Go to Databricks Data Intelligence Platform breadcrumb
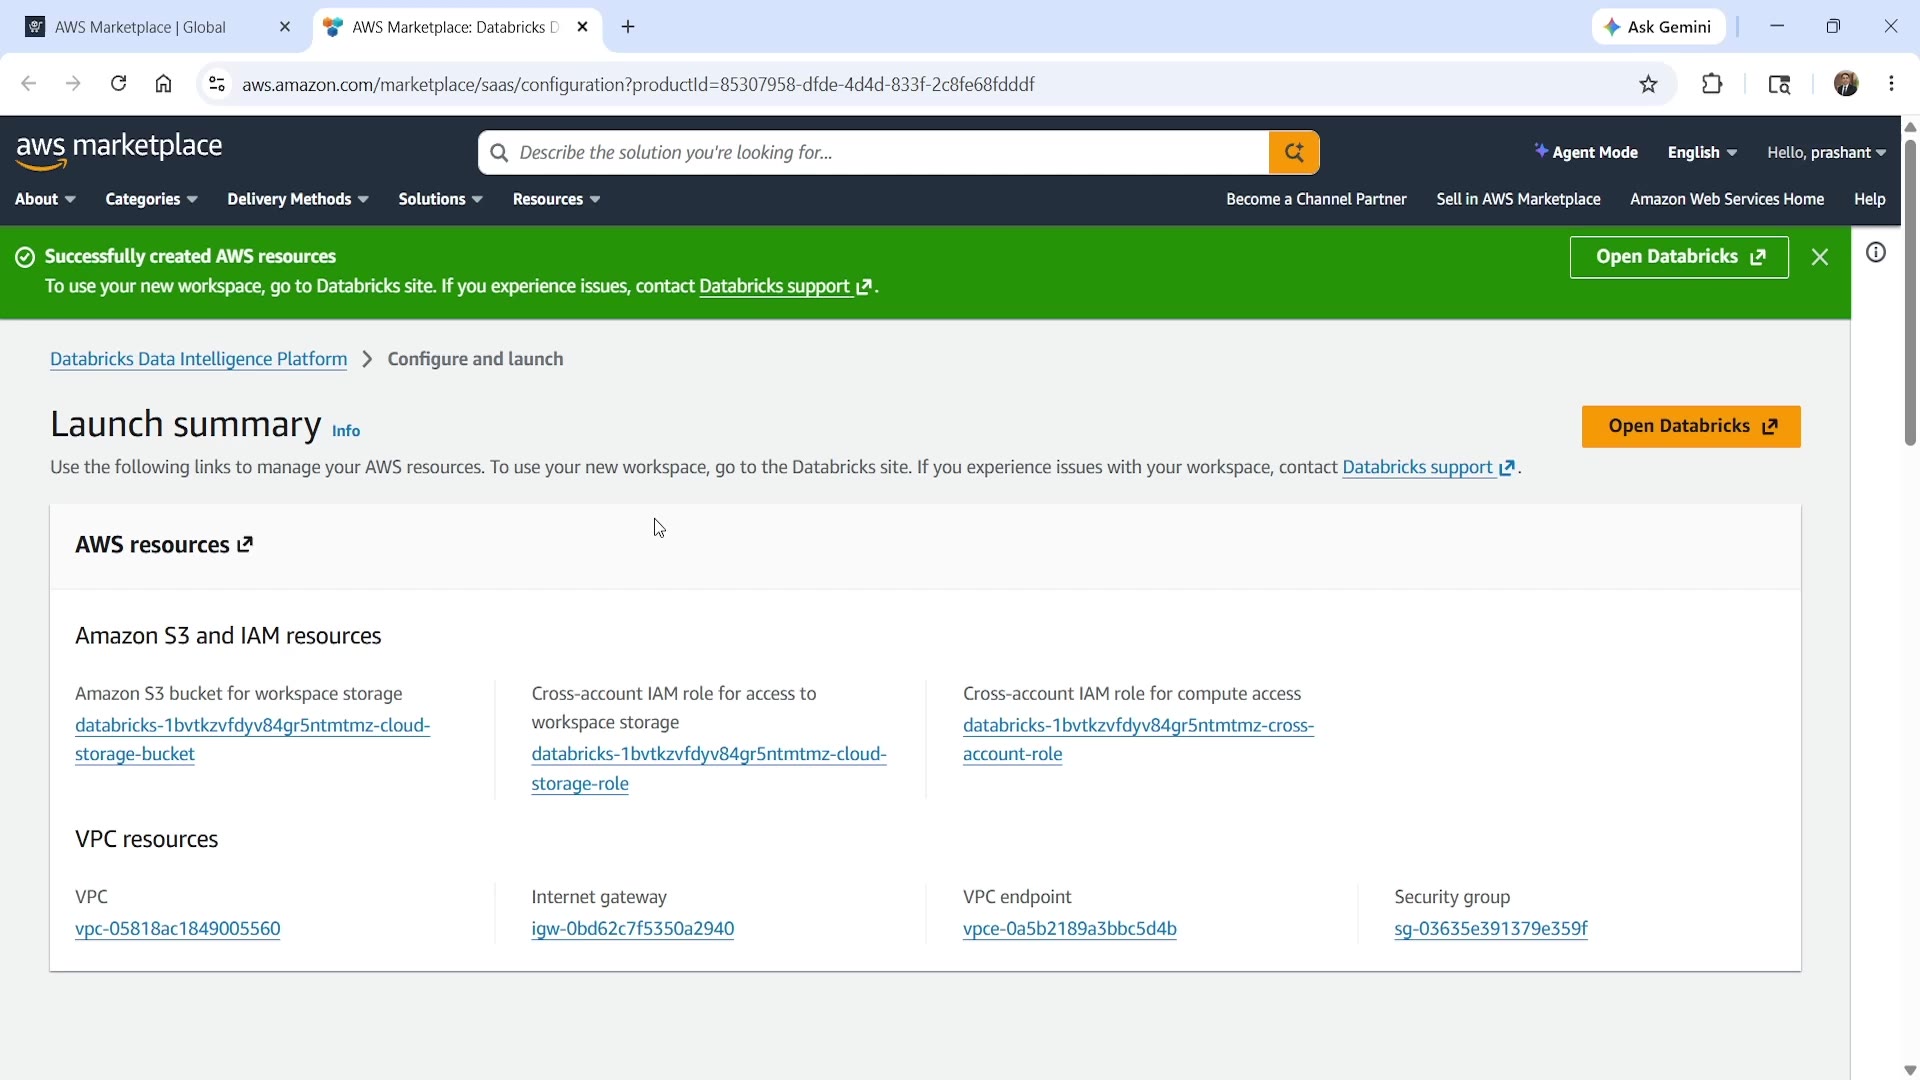Viewport: 1920px width, 1080px height. pyautogui.click(x=199, y=359)
